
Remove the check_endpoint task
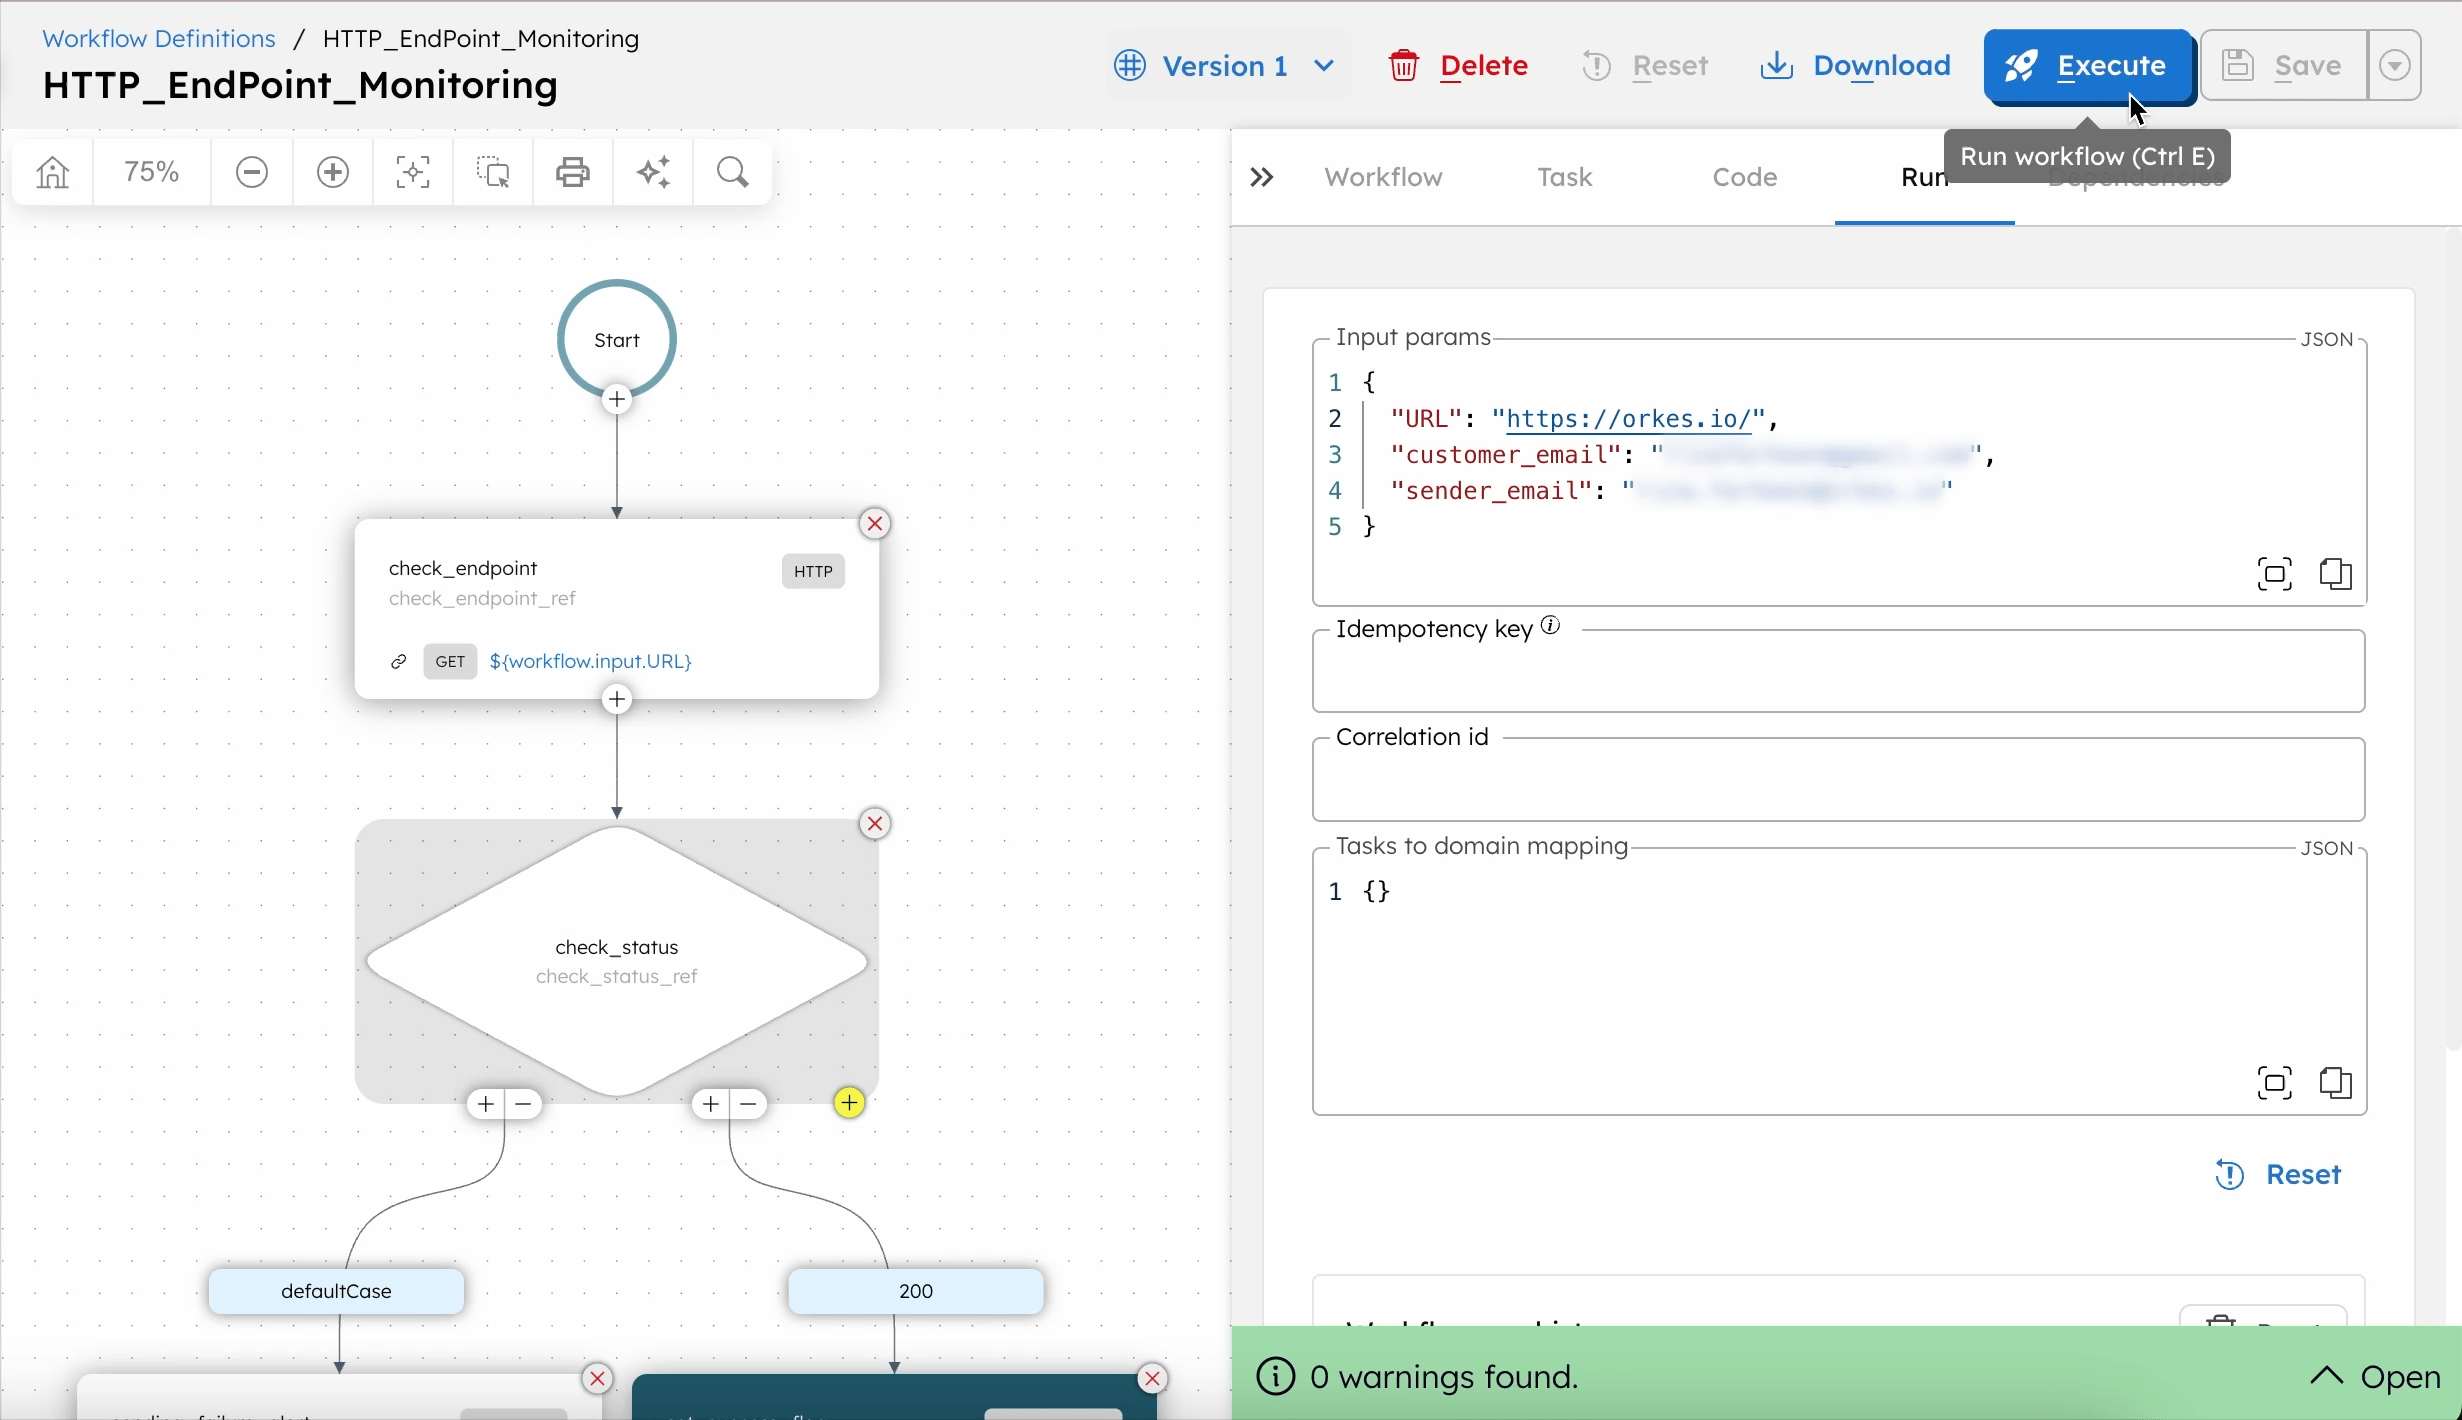click(x=875, y=524)
